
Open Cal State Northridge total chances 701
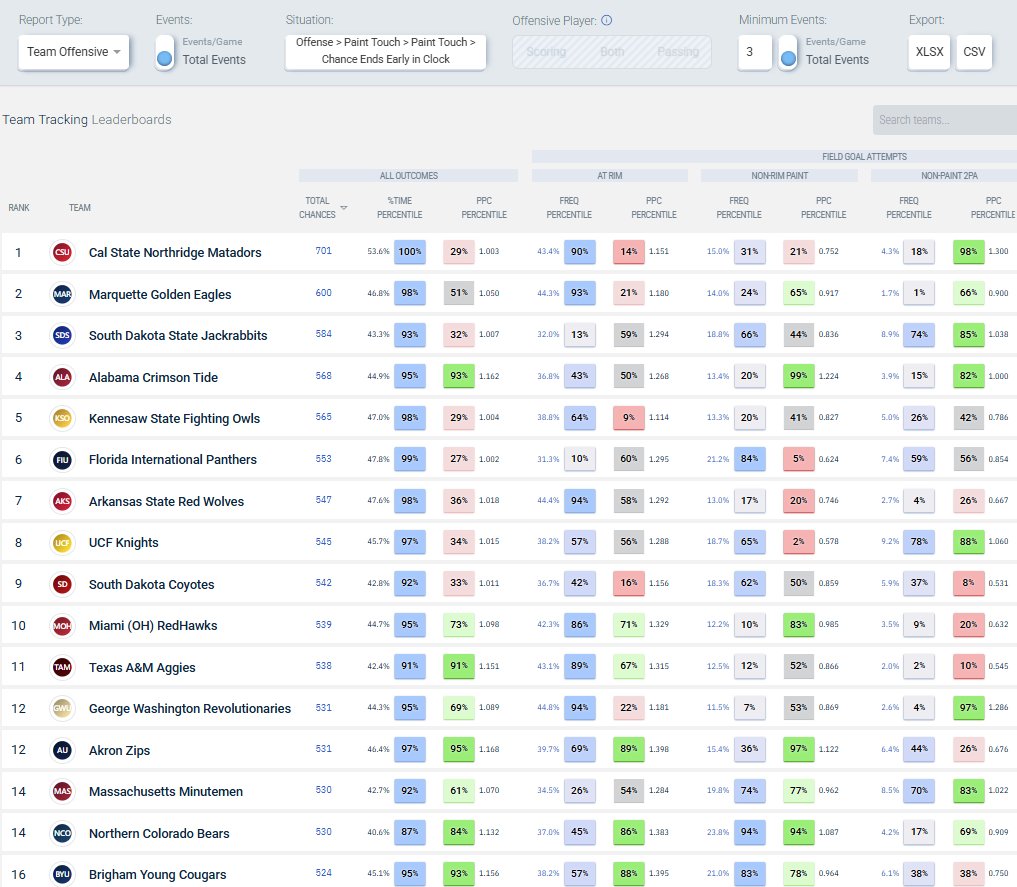click(324, 251)
